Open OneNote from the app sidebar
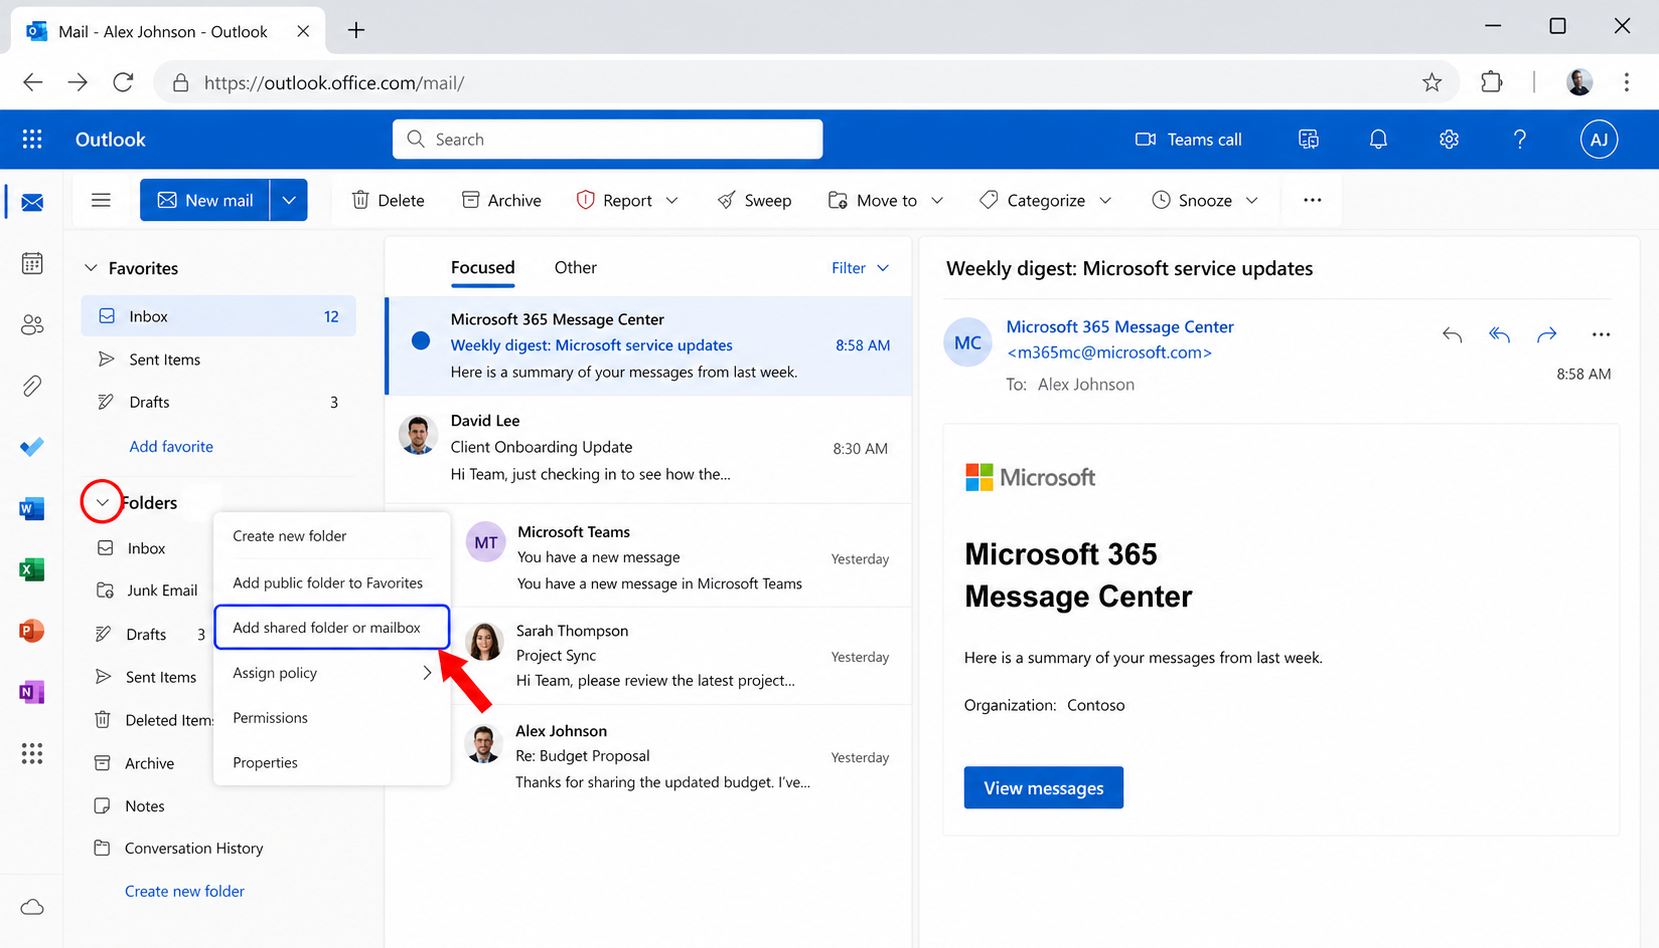Viewport: 1659px width, 948px height. point(32,692)
